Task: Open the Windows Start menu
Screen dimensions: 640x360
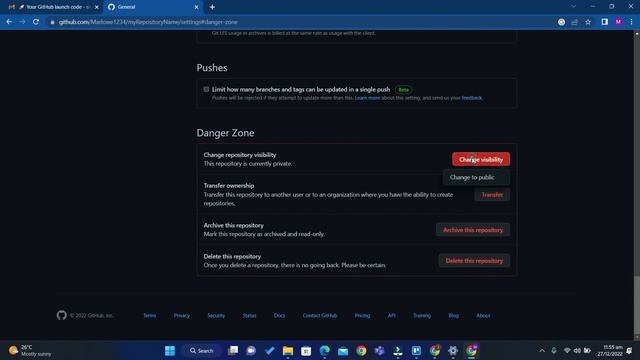Action: pyautogui.click(x=170, y=351)
